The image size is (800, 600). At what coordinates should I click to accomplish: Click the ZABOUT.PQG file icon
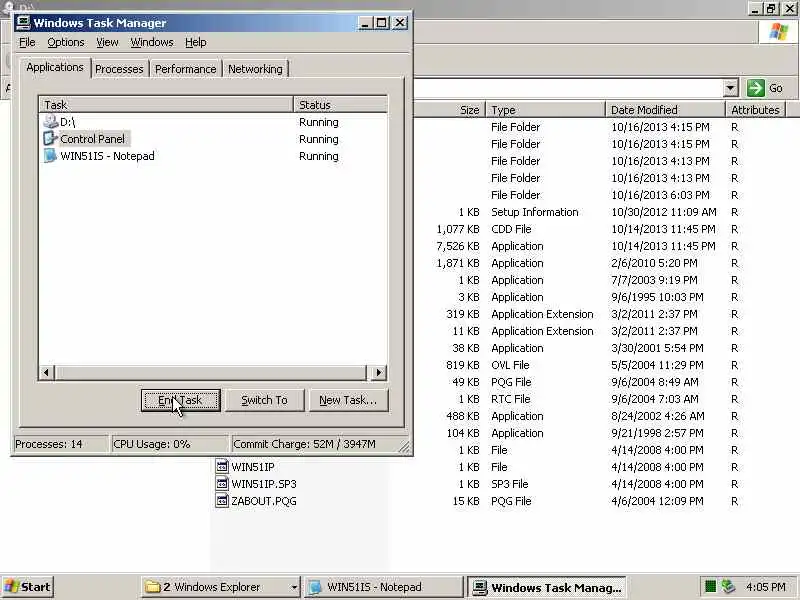click(222, 501)
